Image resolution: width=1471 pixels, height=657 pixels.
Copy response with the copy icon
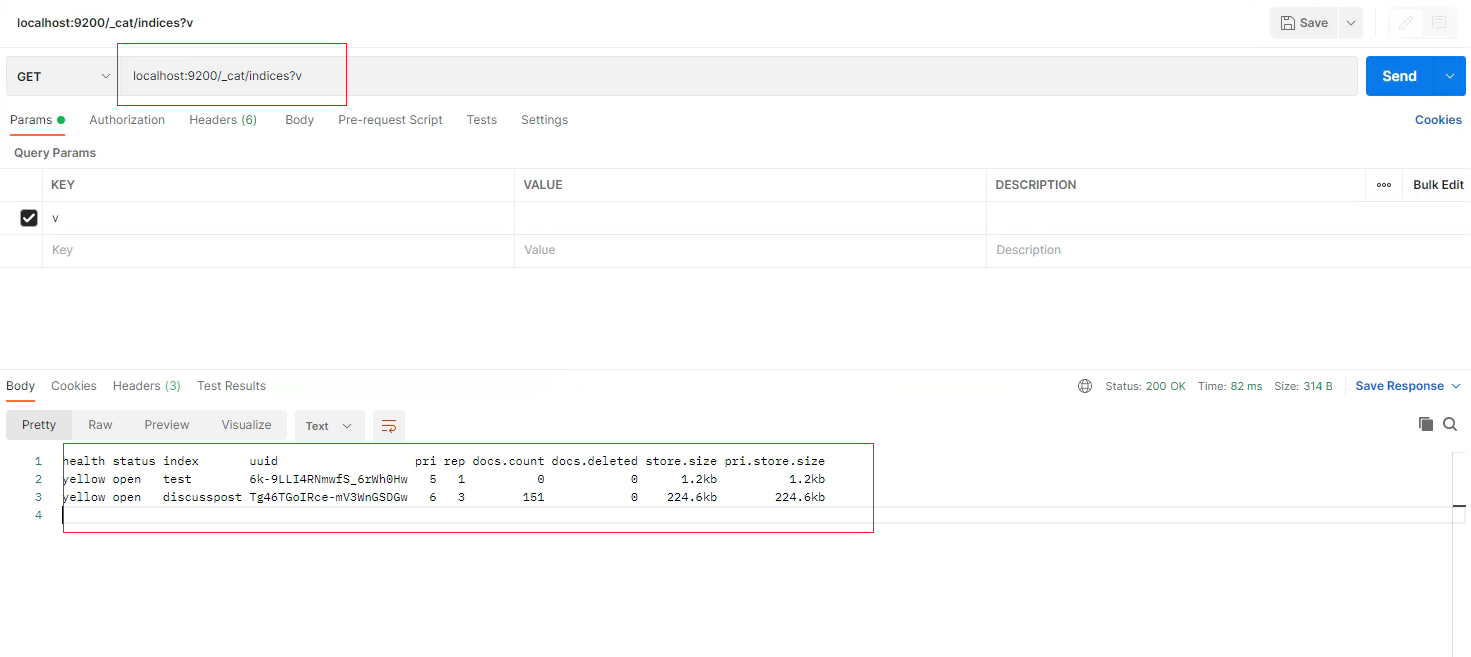1426,425
